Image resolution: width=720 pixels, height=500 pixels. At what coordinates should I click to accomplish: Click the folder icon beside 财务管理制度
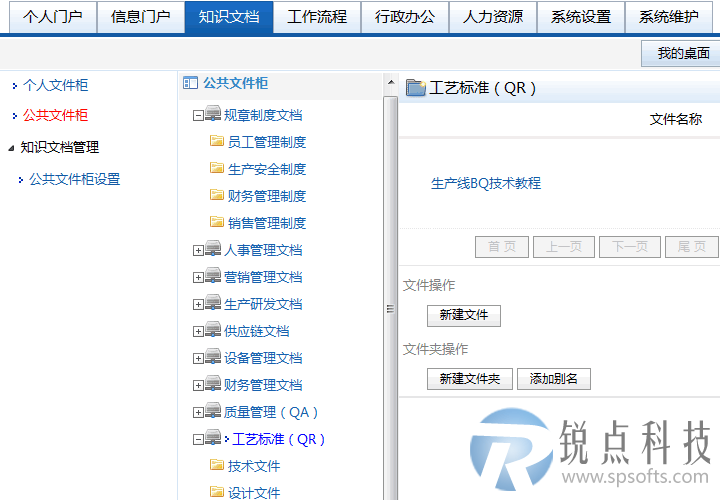pos(217,195)
